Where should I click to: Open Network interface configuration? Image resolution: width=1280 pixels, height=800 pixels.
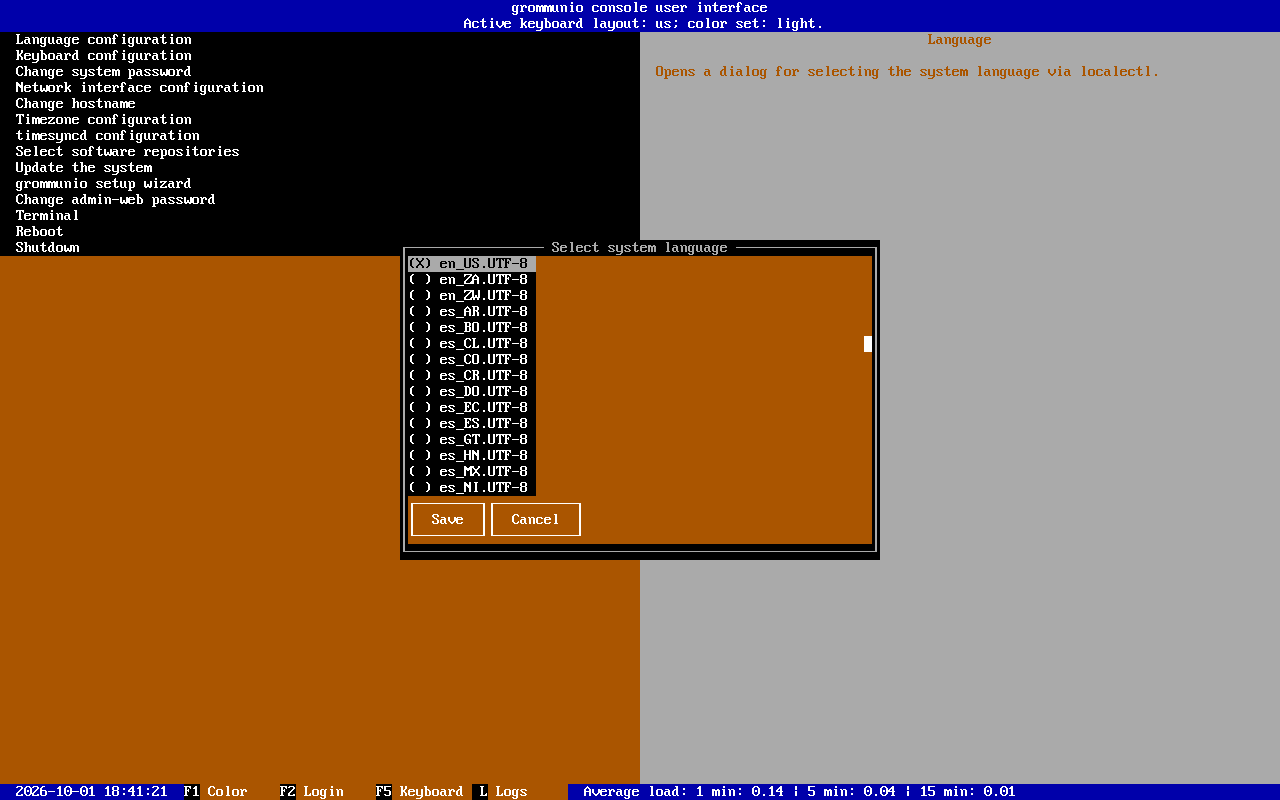(140, 88)
